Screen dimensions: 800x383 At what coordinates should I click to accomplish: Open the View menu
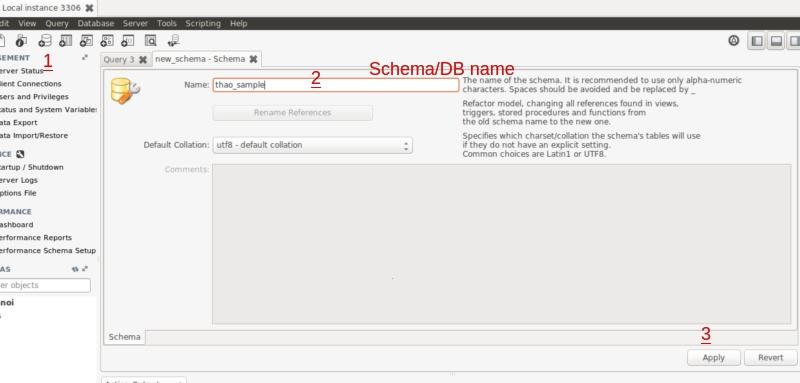coord(27,23)
